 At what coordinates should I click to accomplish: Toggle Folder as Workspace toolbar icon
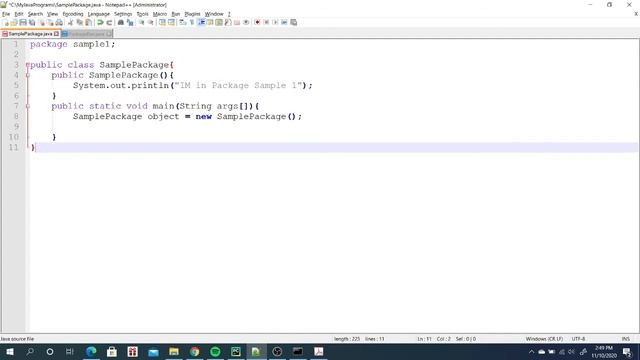(x=237, y=22)
